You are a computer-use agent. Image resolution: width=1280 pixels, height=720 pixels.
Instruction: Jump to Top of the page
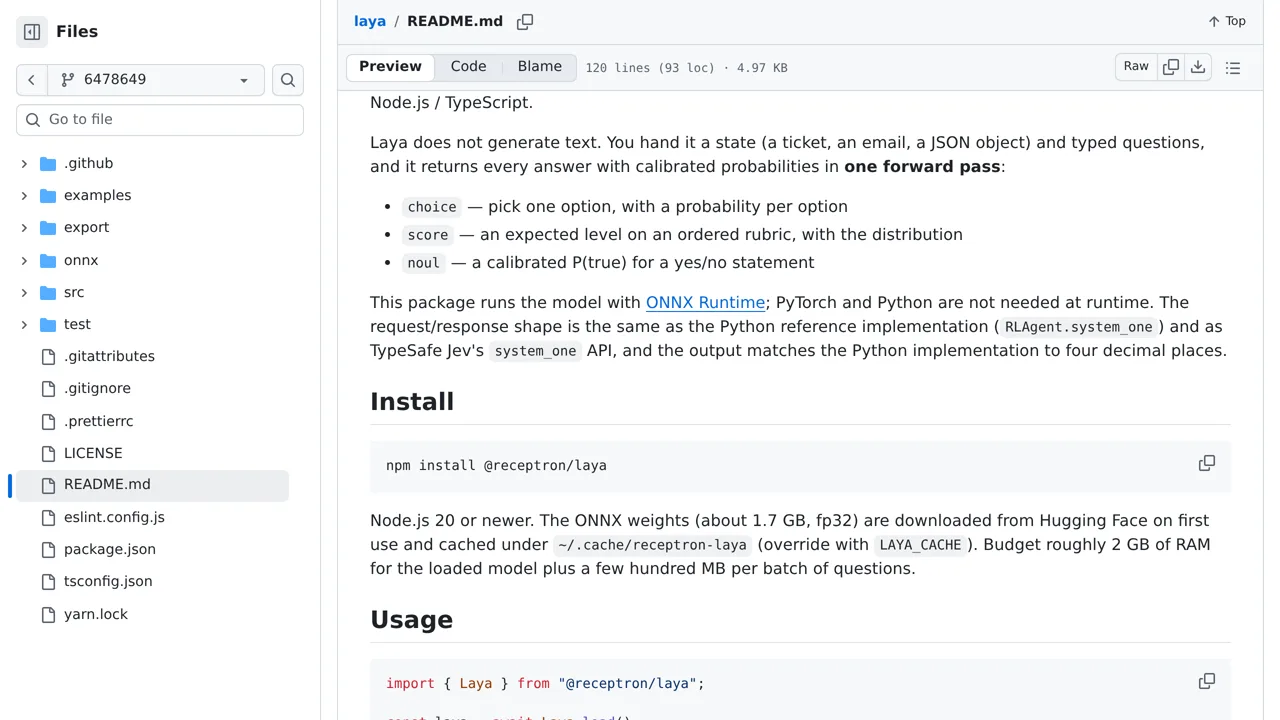click(1227, 22)
